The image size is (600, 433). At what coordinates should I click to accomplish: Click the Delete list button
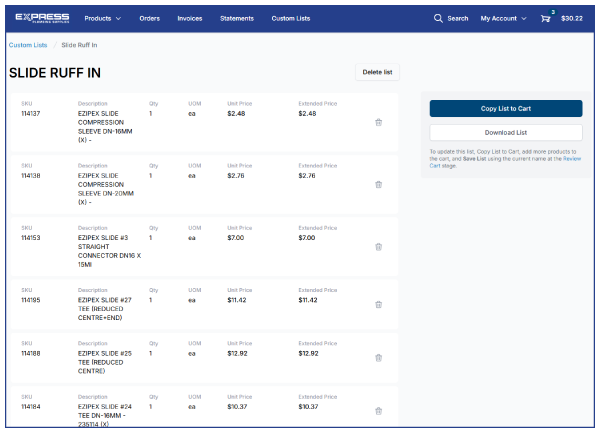point(377,72)
